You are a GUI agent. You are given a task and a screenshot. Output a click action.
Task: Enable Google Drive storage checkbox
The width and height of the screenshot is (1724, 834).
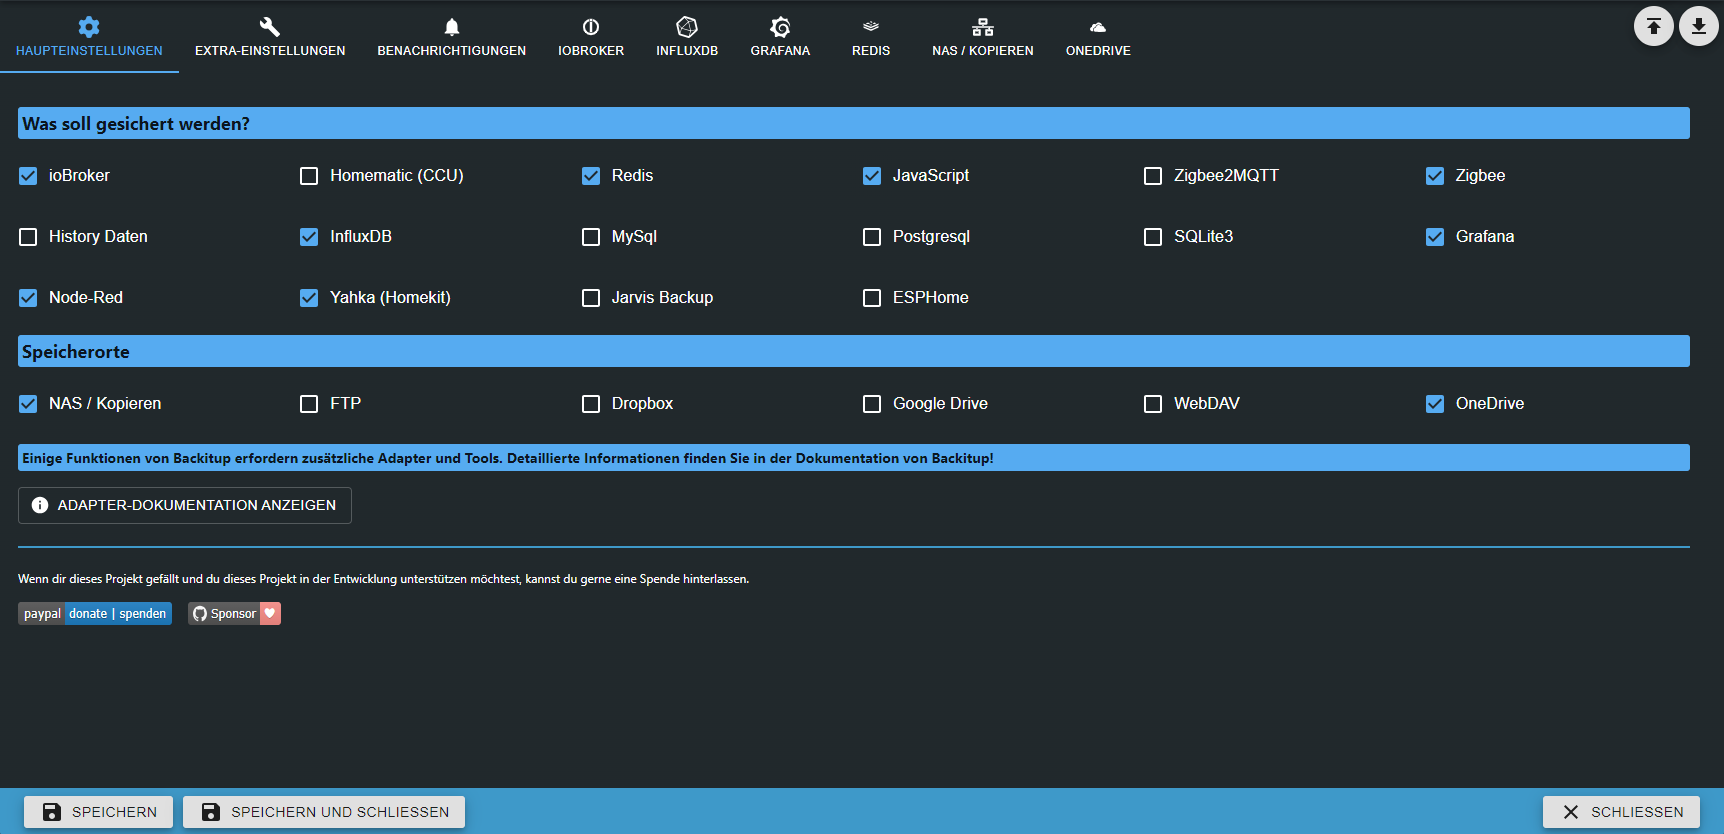pyautogui.click(x=872, y=404)
